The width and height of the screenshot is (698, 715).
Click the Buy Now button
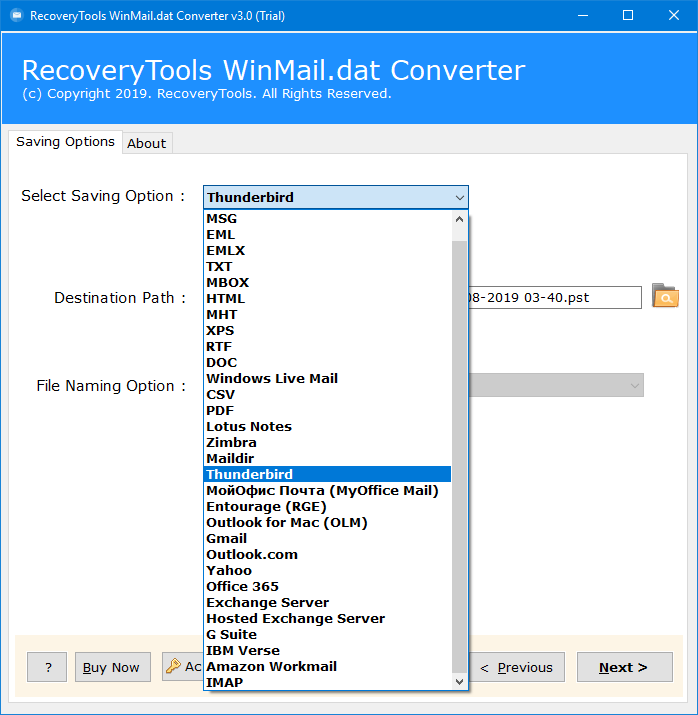(113, 667)
